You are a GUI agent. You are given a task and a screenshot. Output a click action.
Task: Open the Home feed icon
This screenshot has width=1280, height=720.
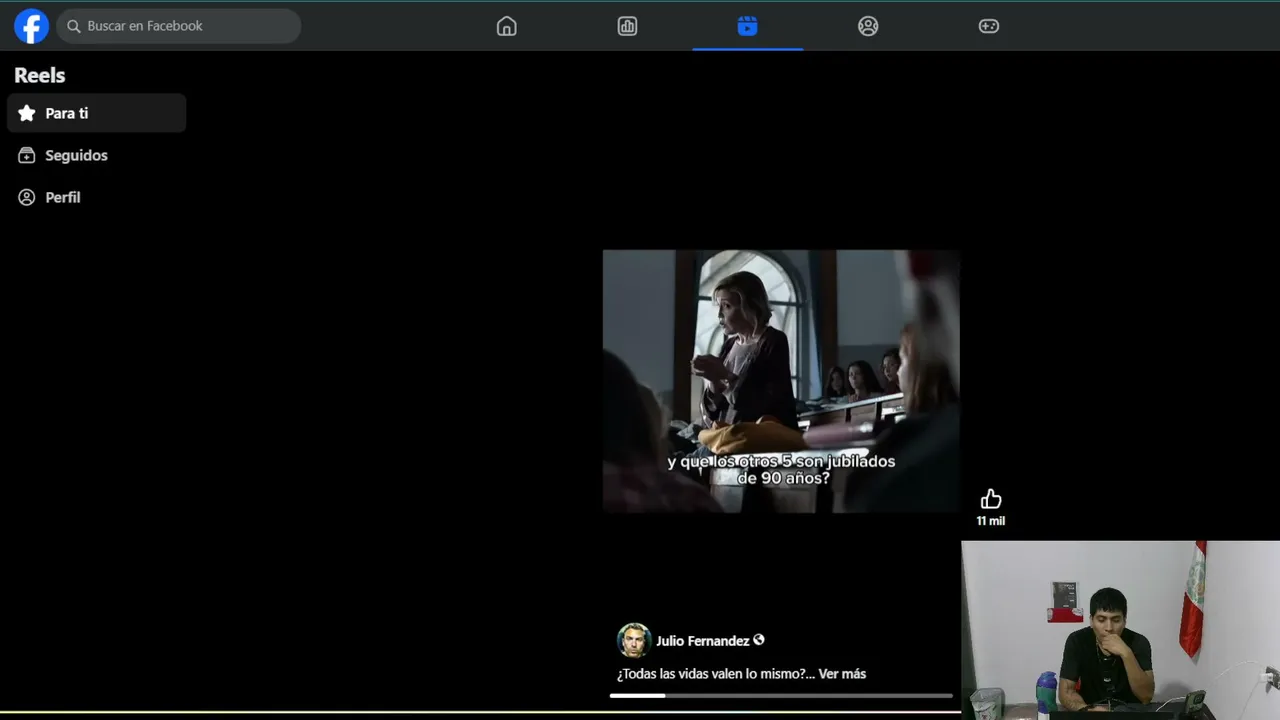[507, 26]
